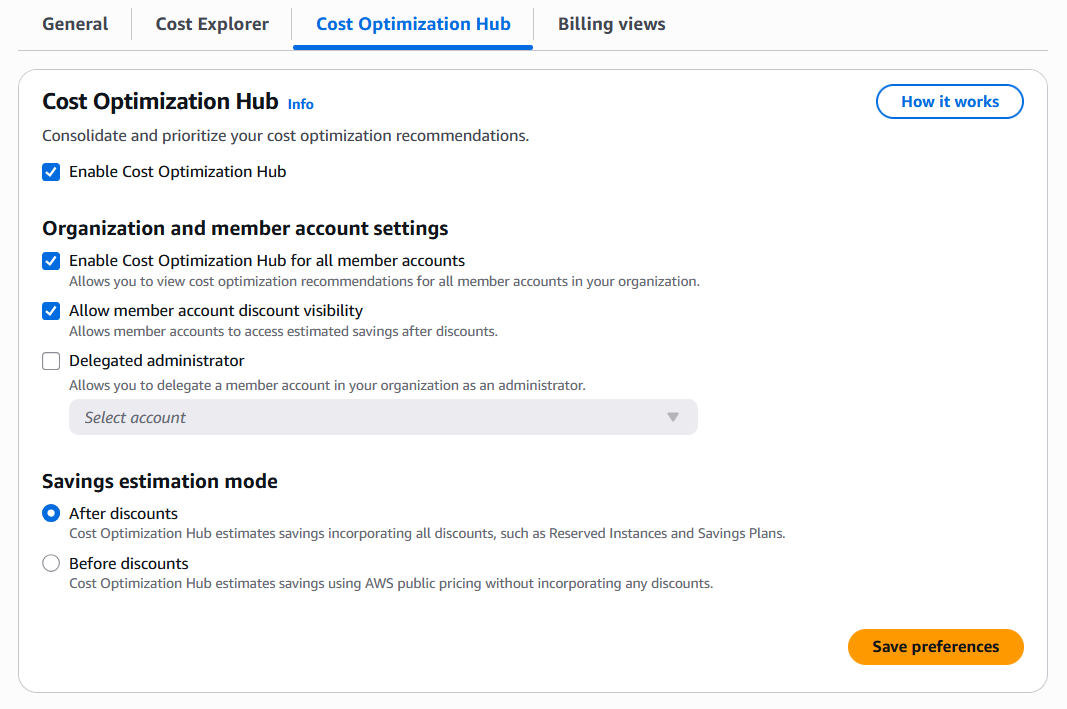Toggle Allow member account discount visibility
Image resolution: width=1067 pixels, height=709 pixels.
51,311
